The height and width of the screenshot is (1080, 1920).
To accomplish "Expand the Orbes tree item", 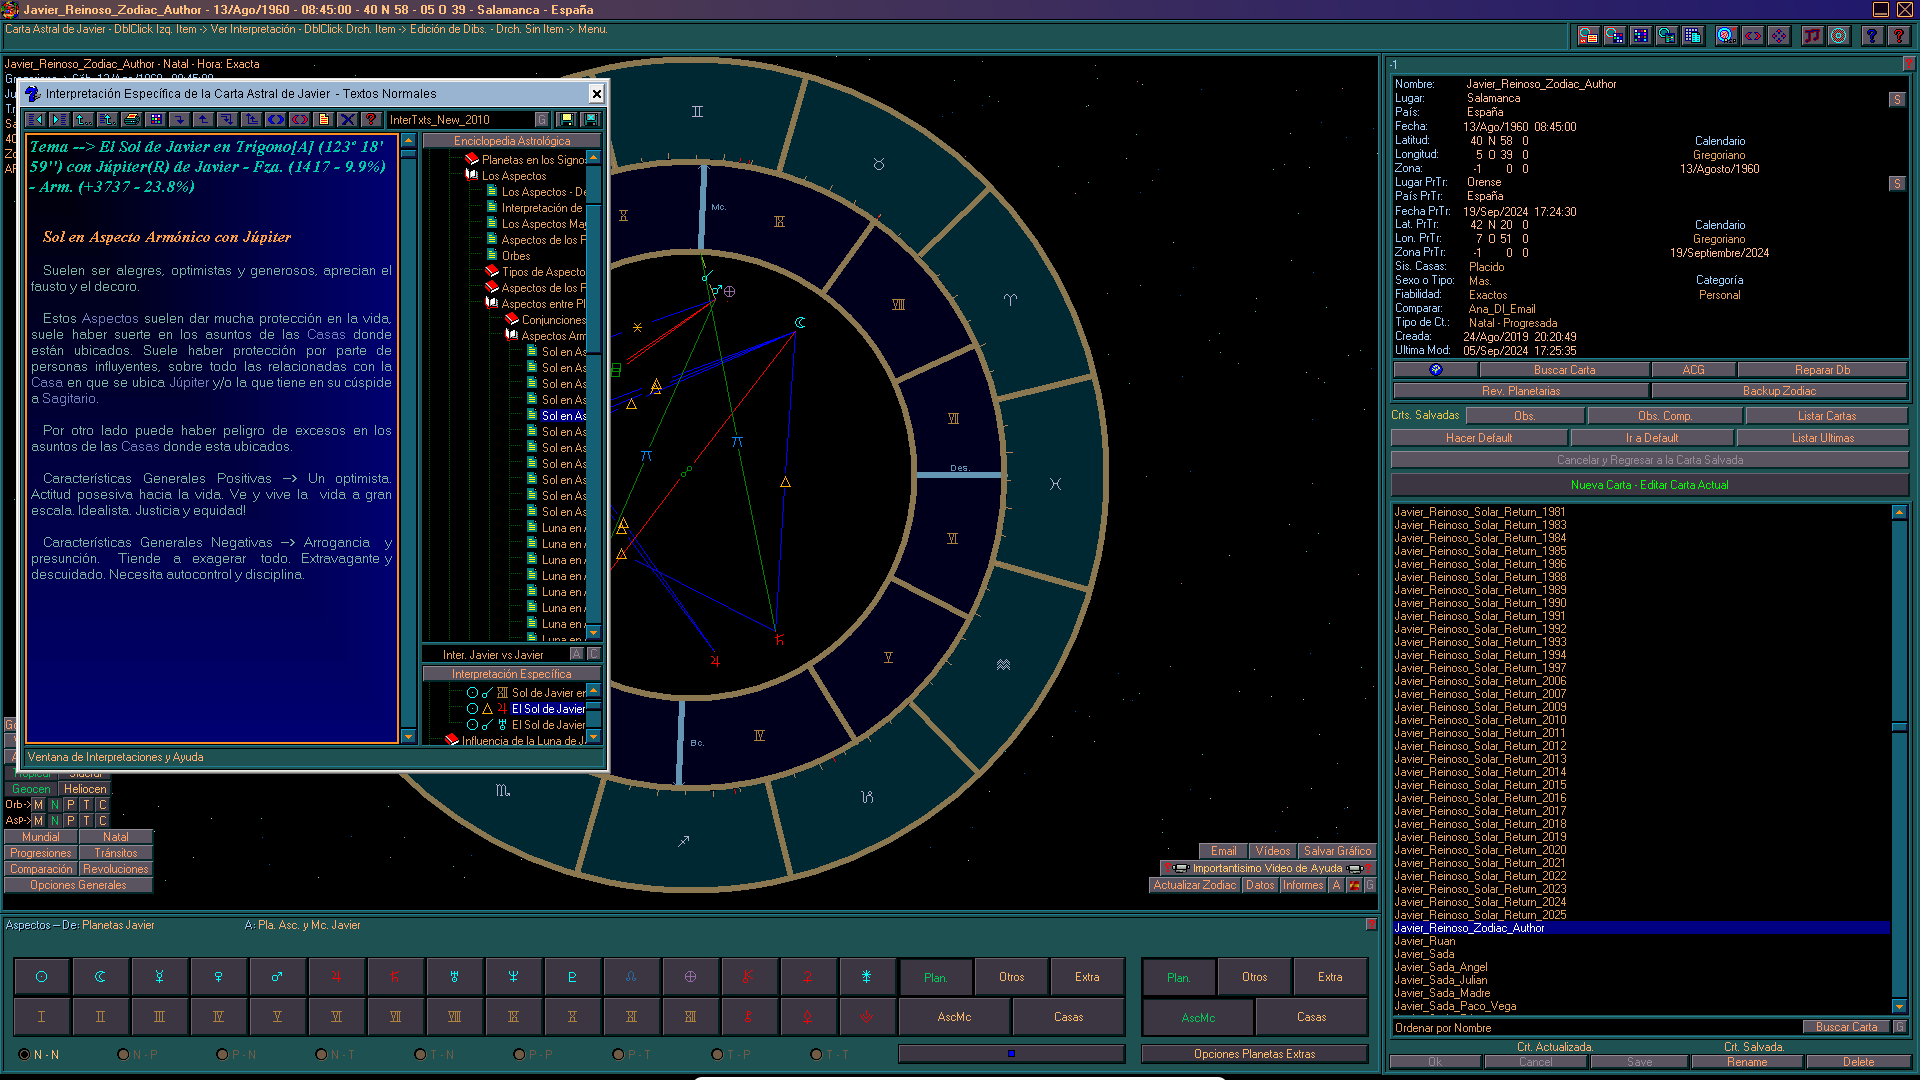I will click(x=514, y=255).
